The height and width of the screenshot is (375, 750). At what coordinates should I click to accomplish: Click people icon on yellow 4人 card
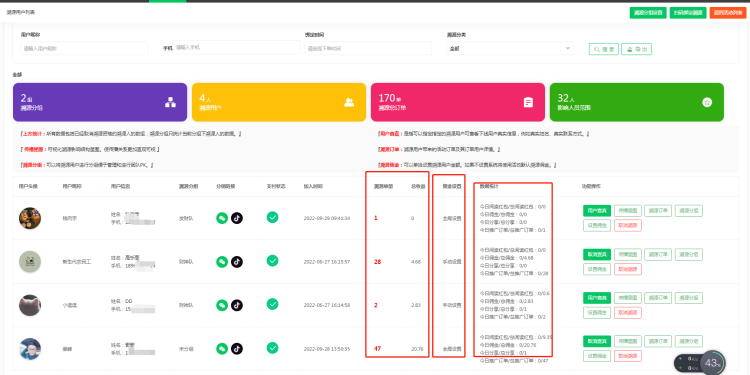[349, 102]
